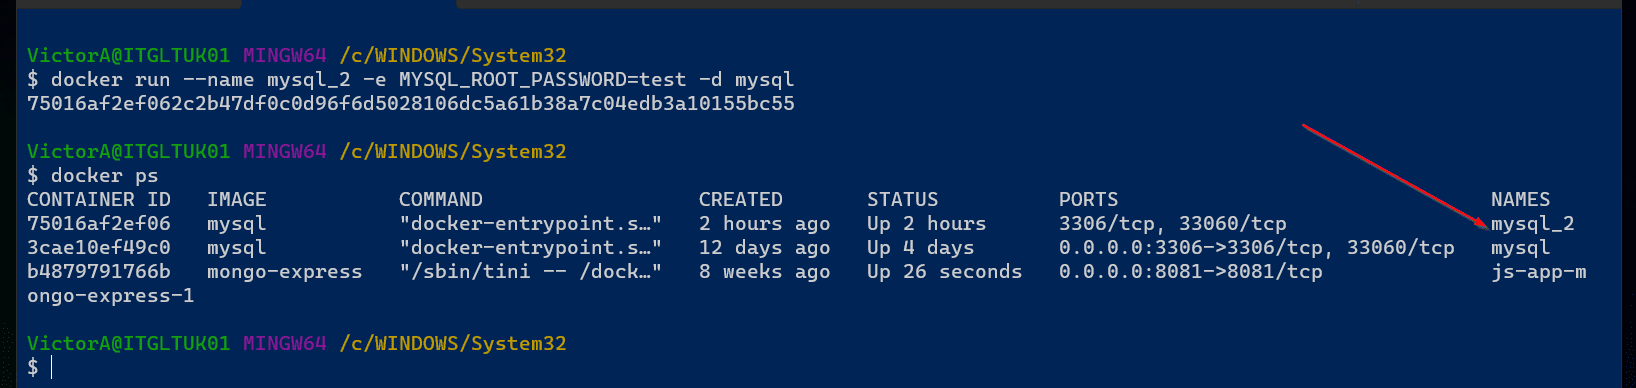Click the 'docker ps' command text
The image size is (1636, 388).
pos(105,176)
